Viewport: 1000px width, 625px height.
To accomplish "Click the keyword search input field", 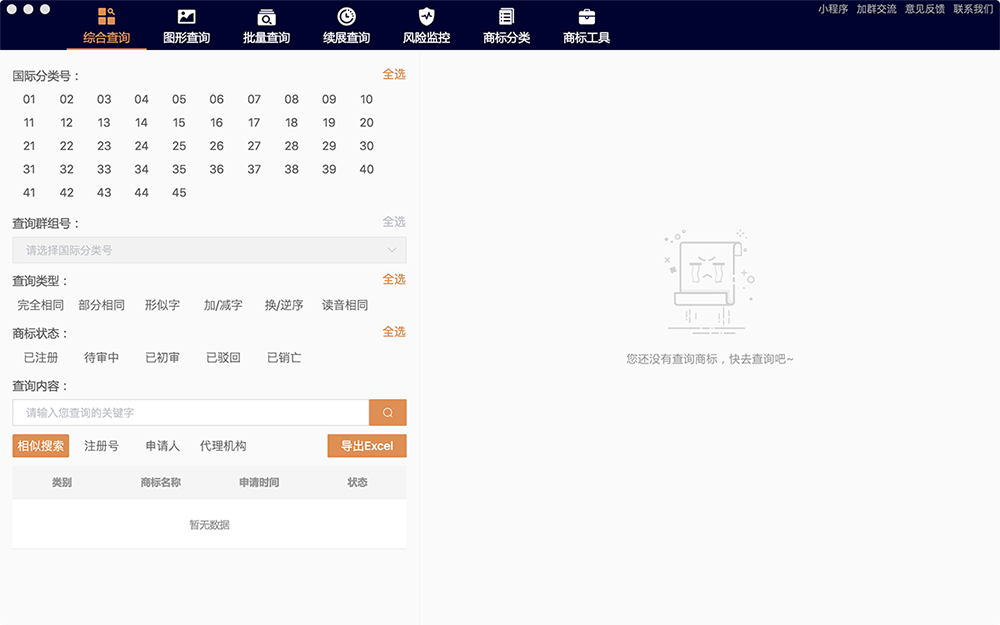I will [190, 413].
